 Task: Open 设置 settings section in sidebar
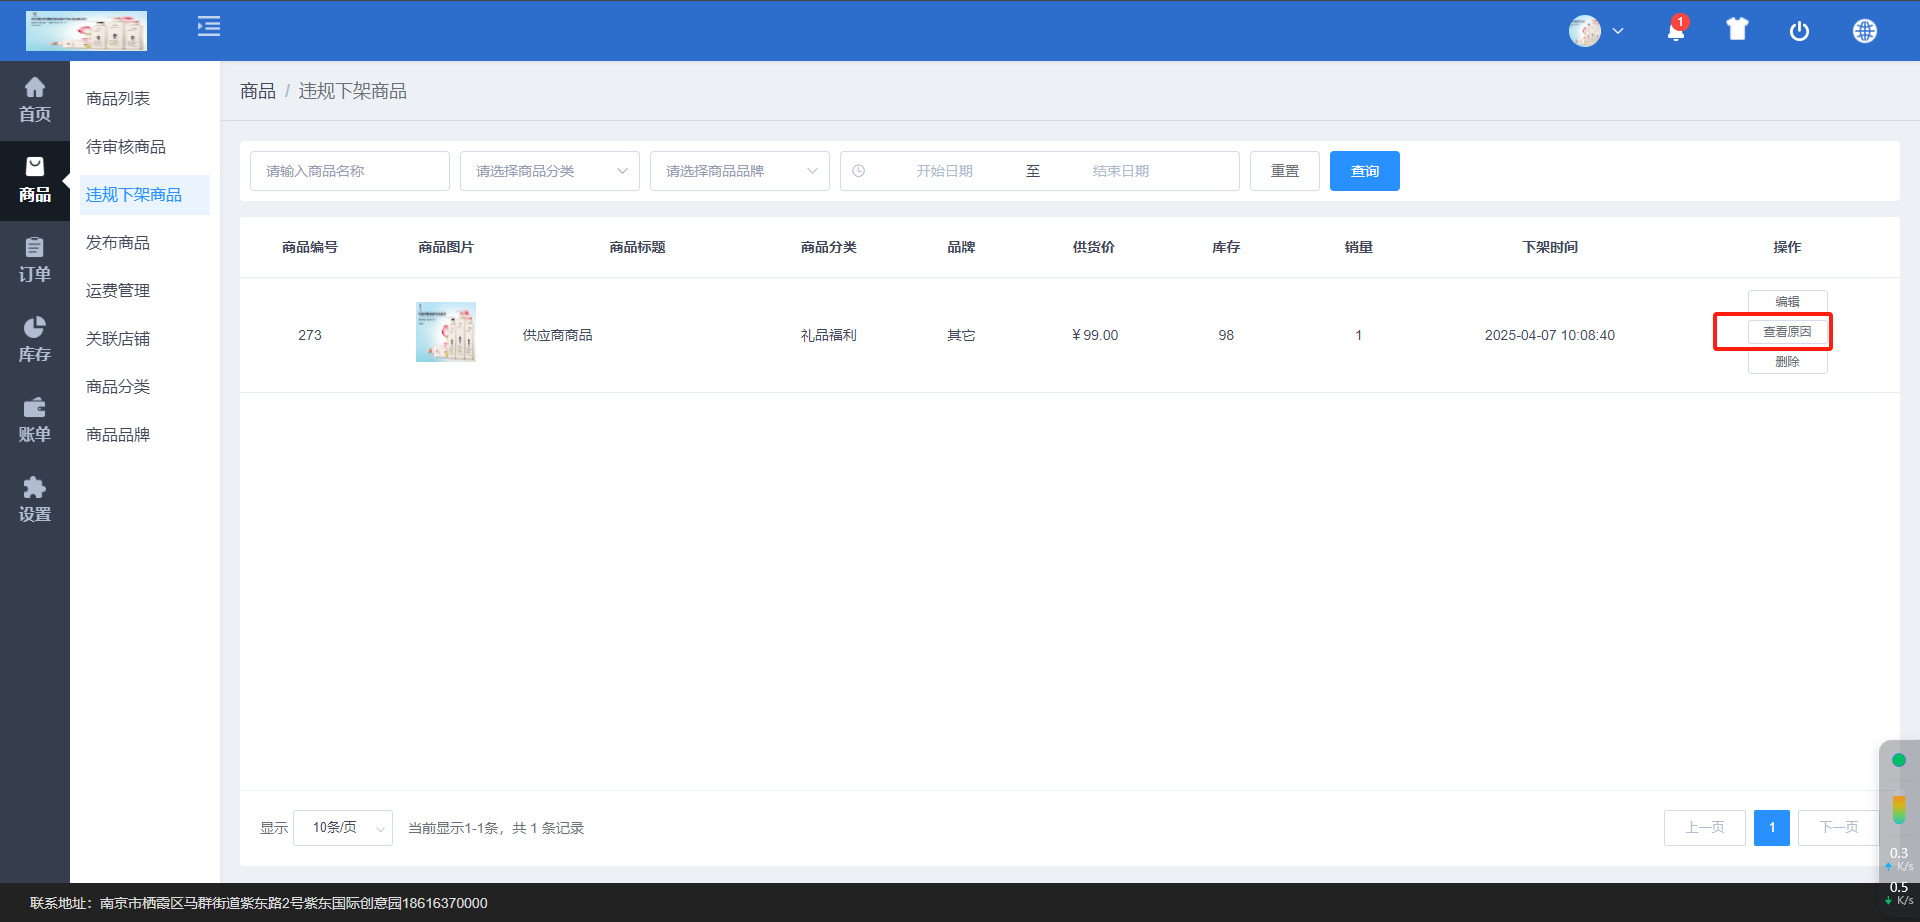click(35, 500)
